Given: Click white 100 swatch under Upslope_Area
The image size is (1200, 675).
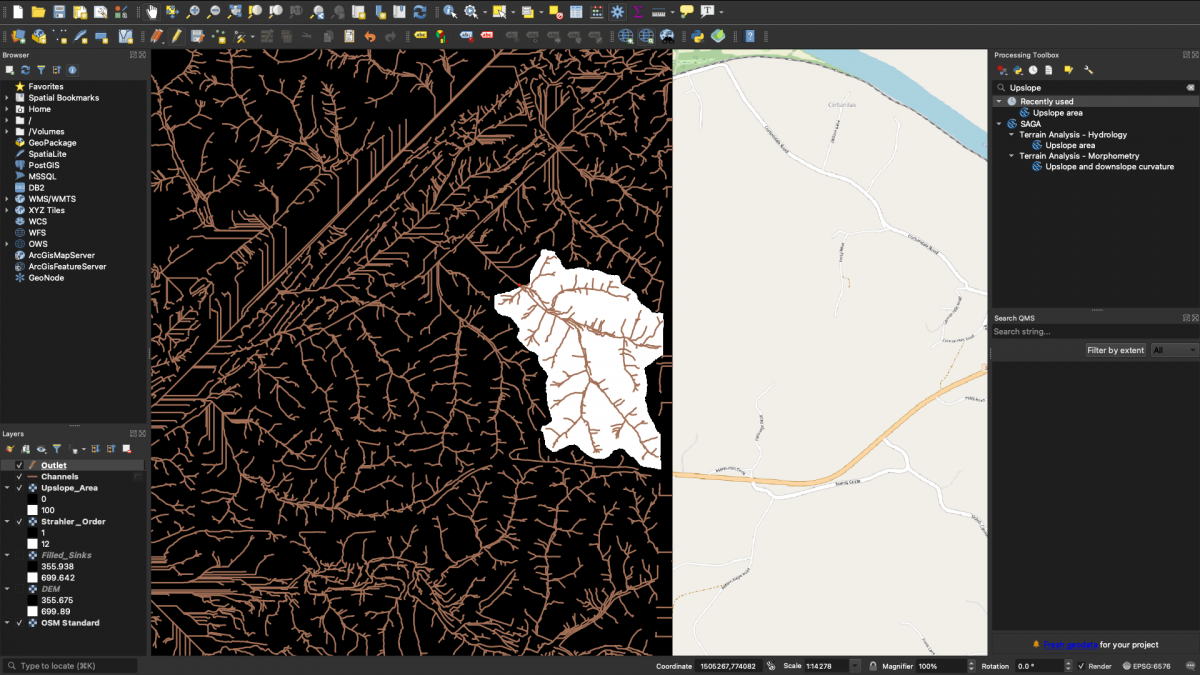Looking at the screenshot, I should (33, 510).
